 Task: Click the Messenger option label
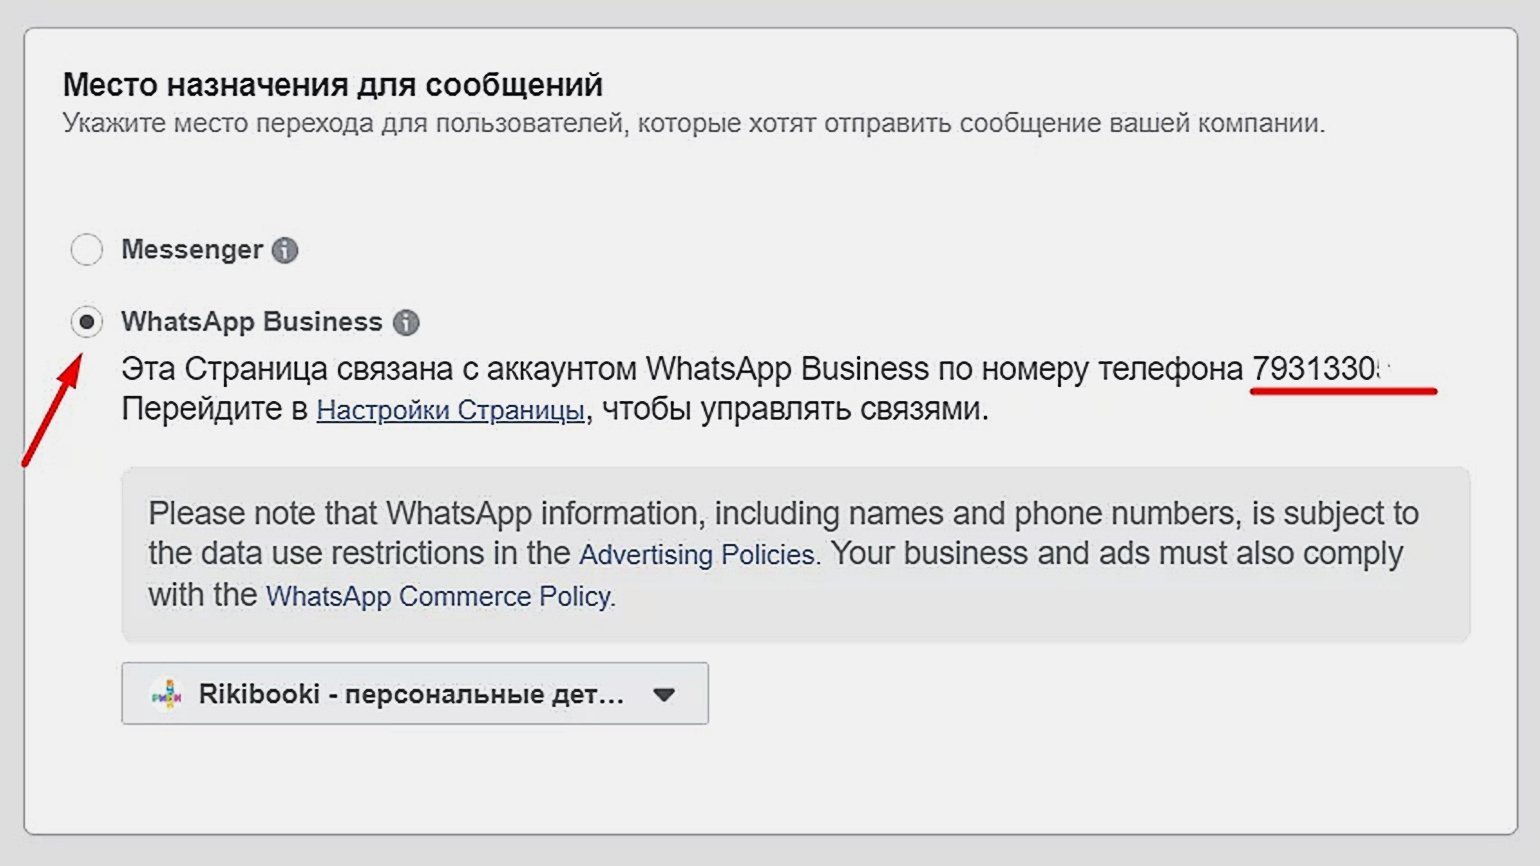click(x=192, y=249)
